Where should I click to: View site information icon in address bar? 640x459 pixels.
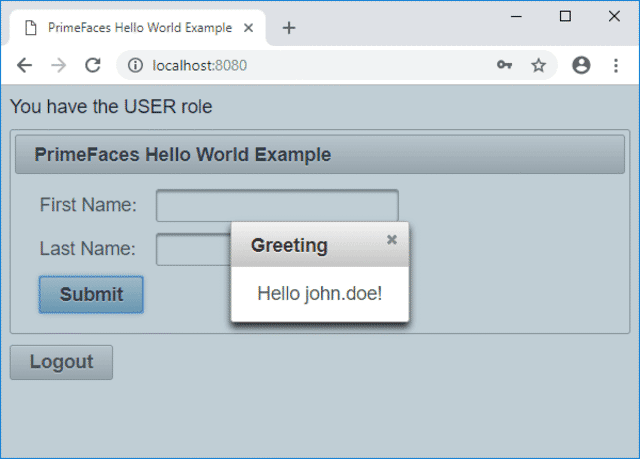pos(136,65)
